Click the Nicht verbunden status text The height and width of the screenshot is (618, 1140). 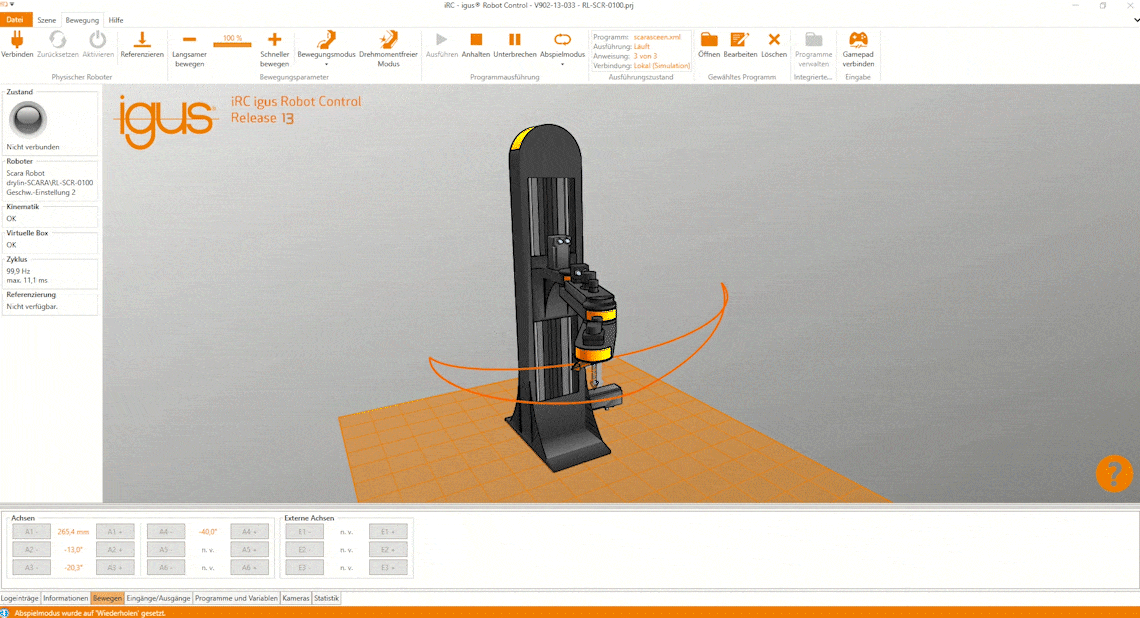33,147
